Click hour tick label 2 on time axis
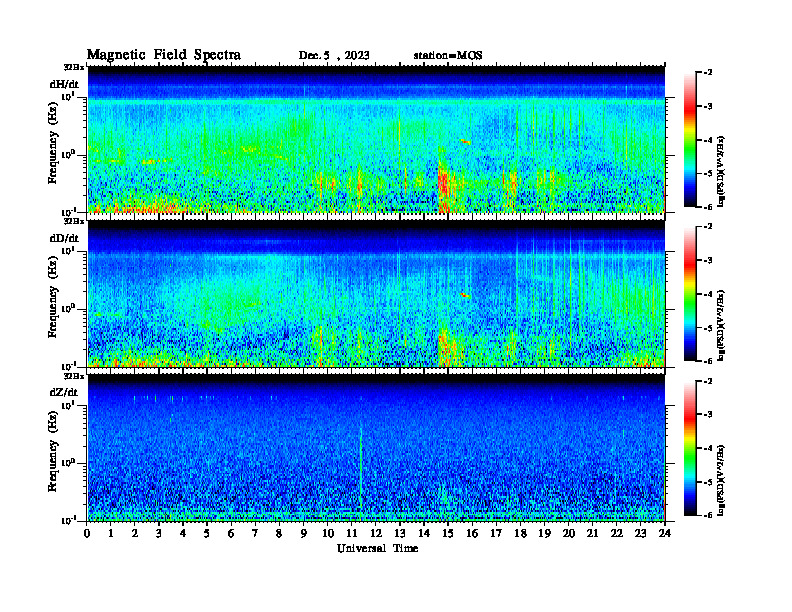 [x=135, y=534]
